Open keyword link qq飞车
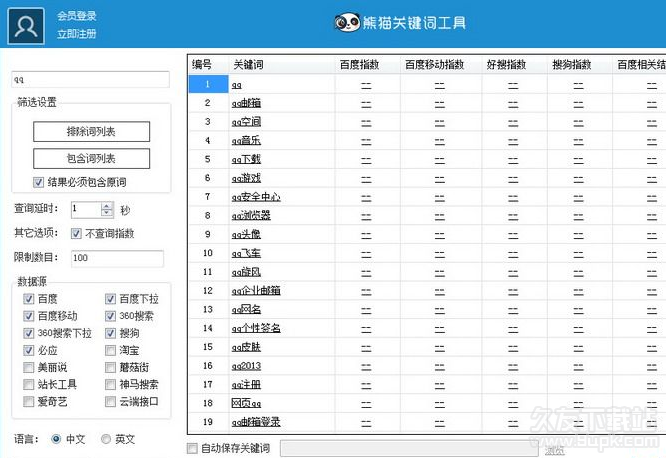 246,253
